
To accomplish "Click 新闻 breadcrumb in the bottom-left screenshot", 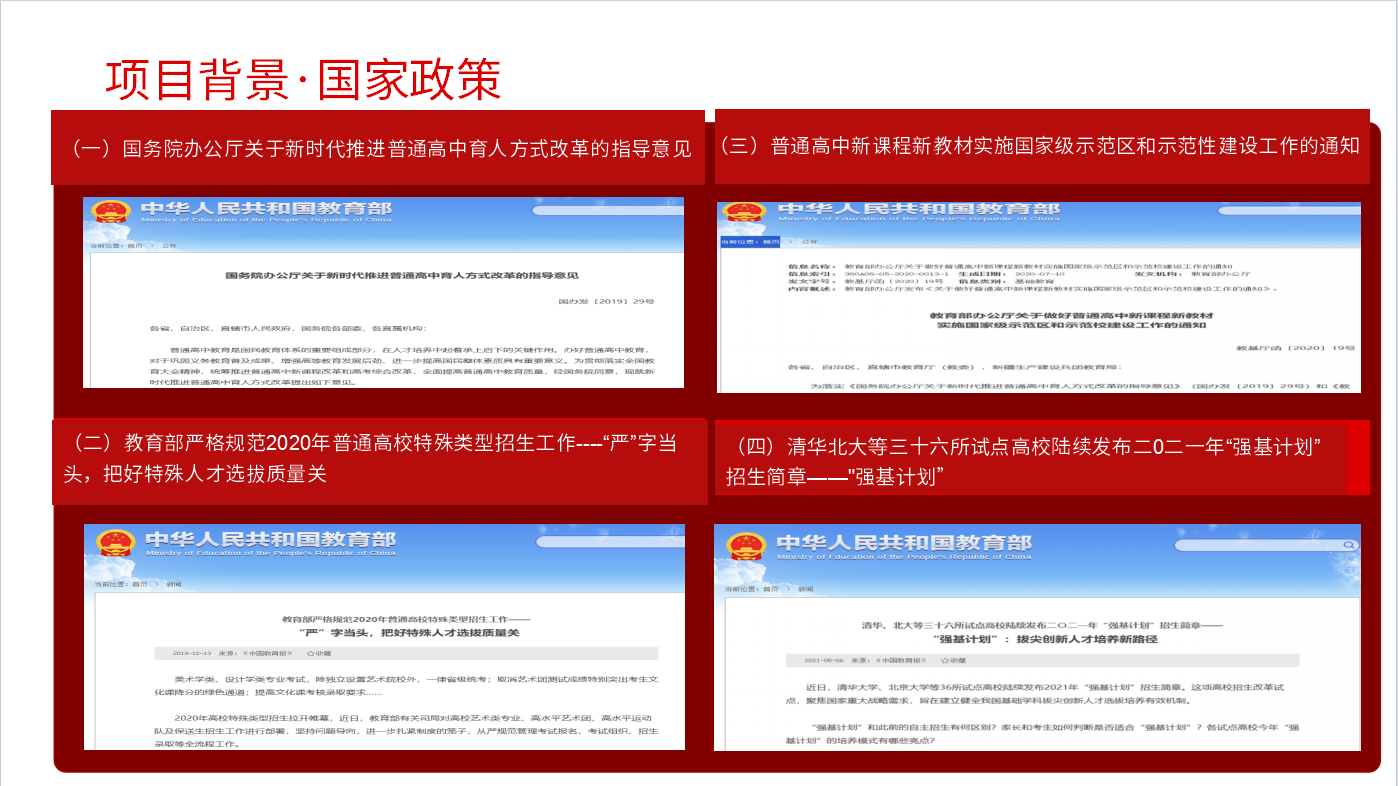I will [174, 584].
